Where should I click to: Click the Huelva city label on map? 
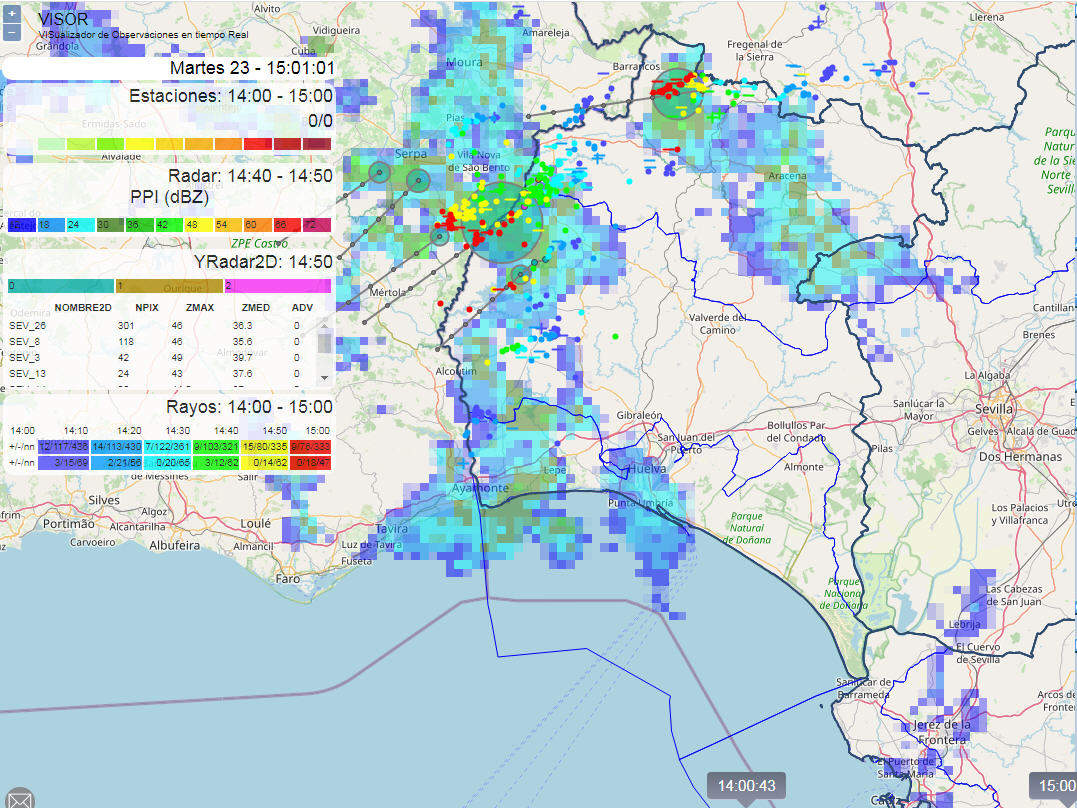(647, 469)
